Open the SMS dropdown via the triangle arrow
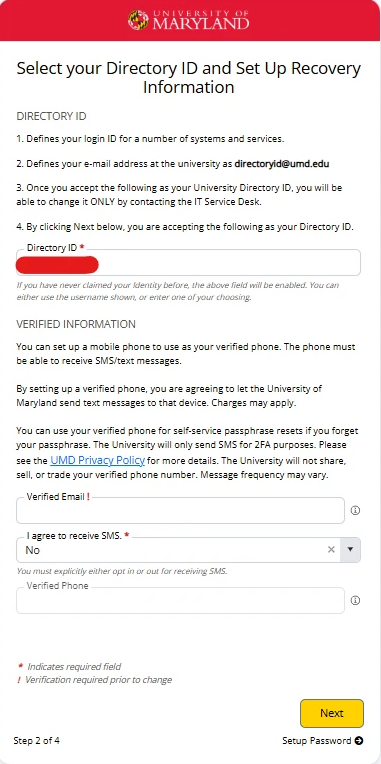The height and width of the screenshot is (764, 381). point(350,550)
